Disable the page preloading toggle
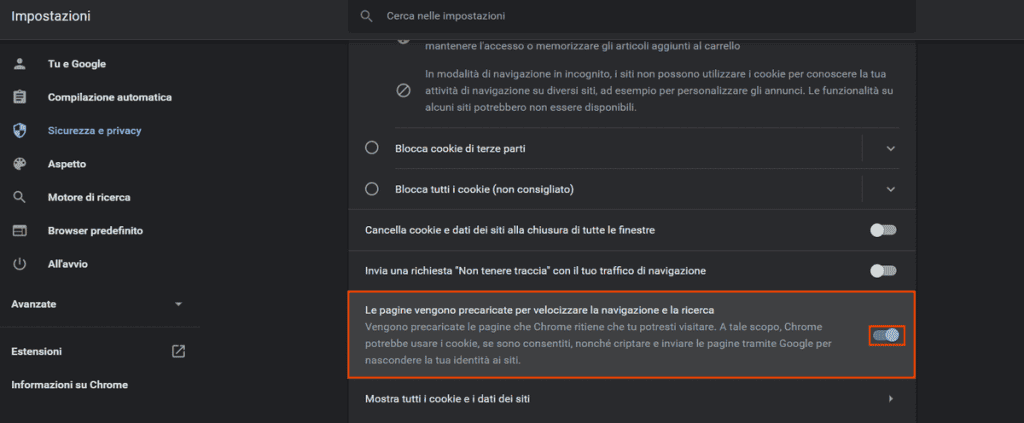 (887, 335)
